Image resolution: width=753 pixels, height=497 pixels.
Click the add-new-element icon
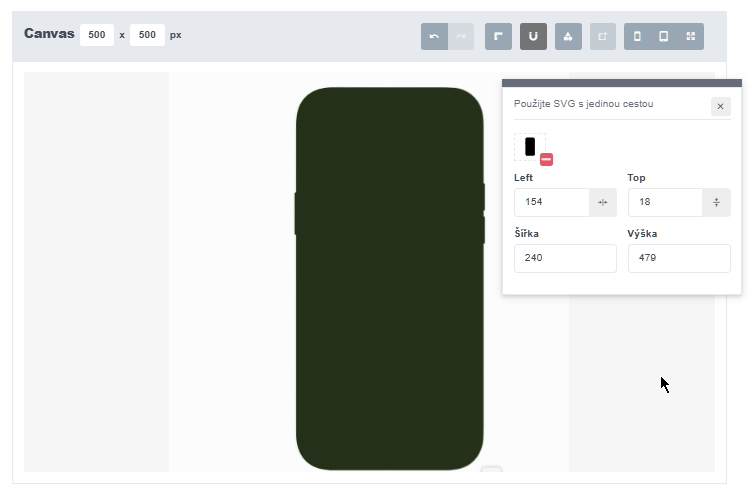pos(603,36)
